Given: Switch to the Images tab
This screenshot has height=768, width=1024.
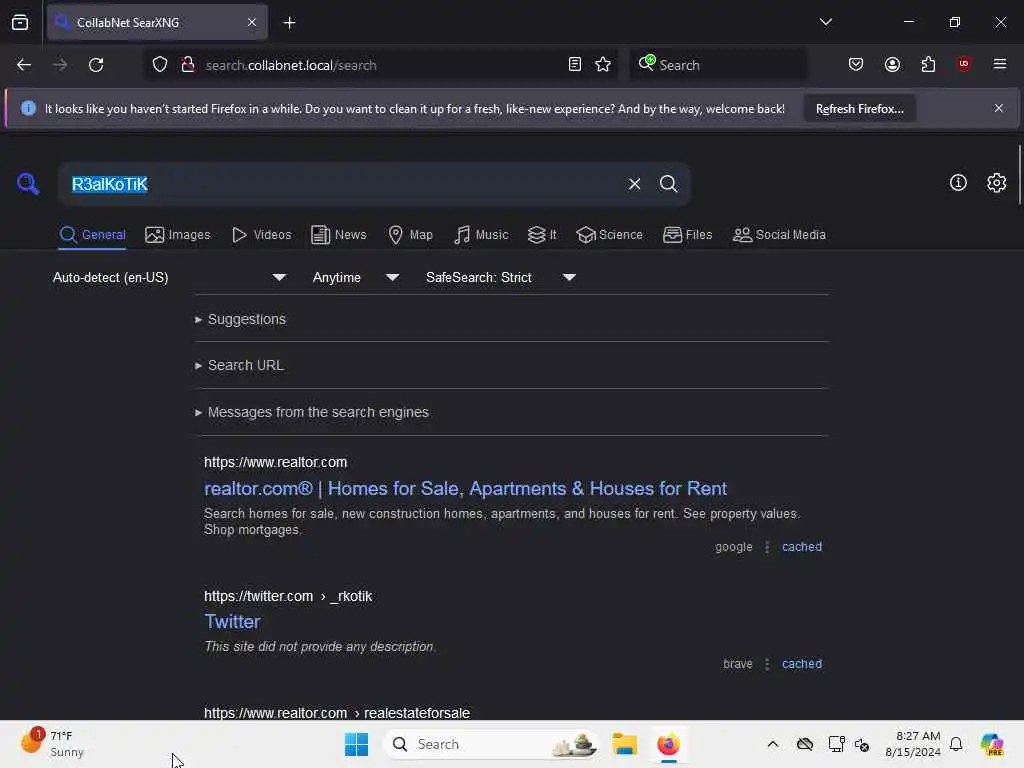Looking at the screenshot, I should point(178,235).
